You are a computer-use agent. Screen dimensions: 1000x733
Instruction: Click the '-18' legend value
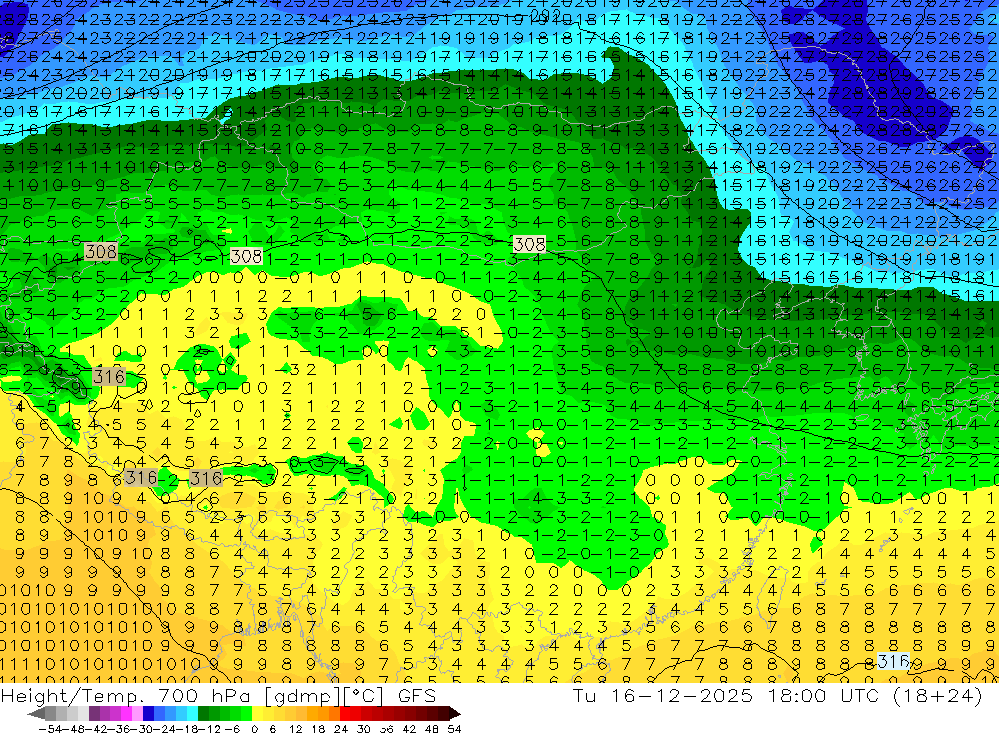[x=187, y=729]
